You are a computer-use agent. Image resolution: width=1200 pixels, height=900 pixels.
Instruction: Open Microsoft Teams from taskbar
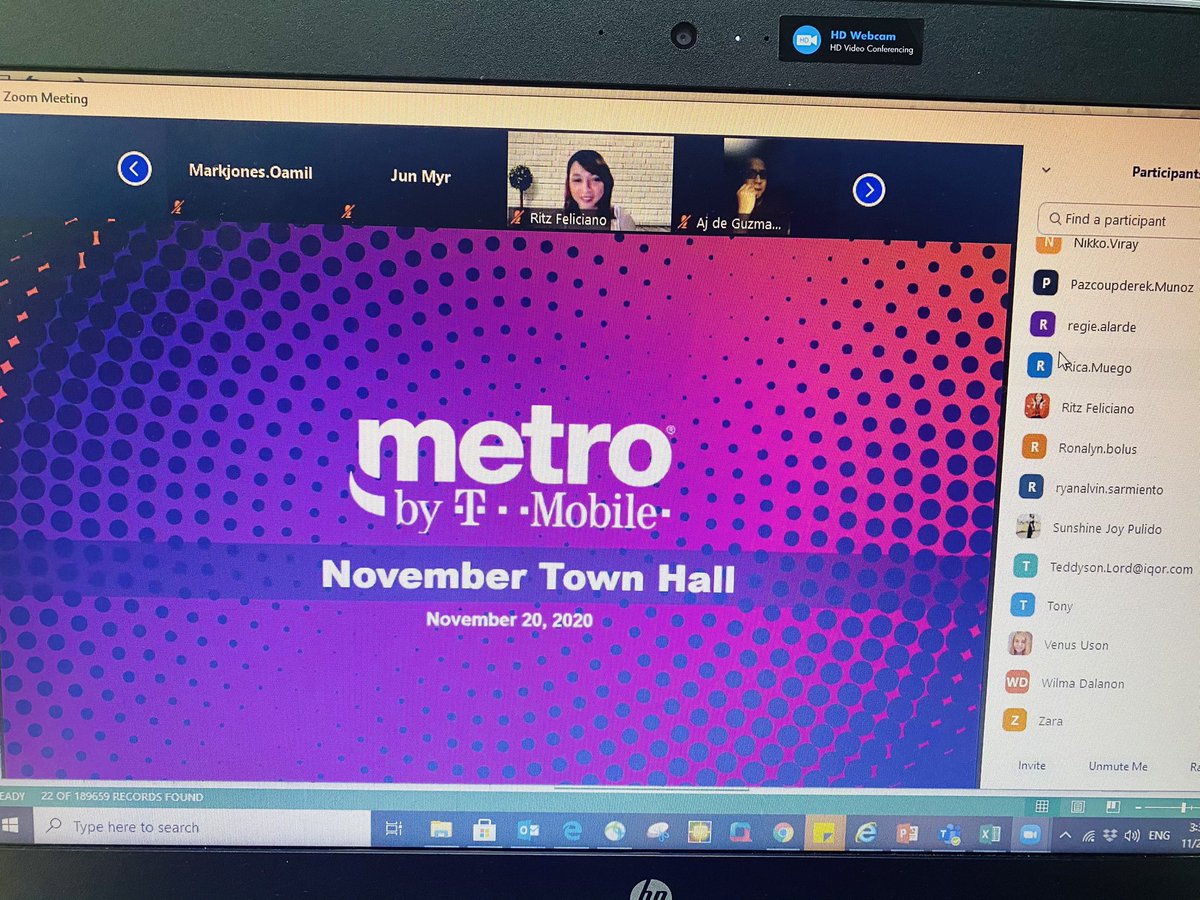[x=948, y=834]
